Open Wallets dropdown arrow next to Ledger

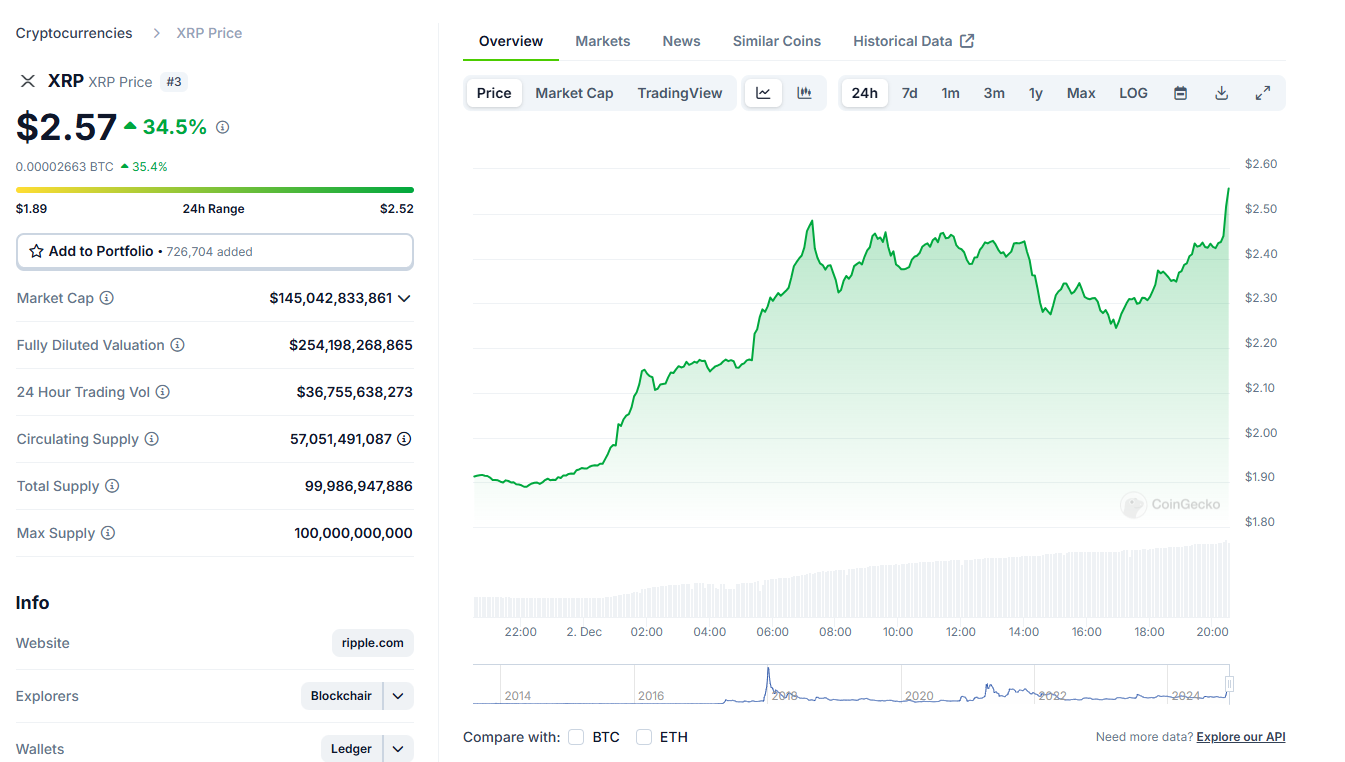point(398,749)
